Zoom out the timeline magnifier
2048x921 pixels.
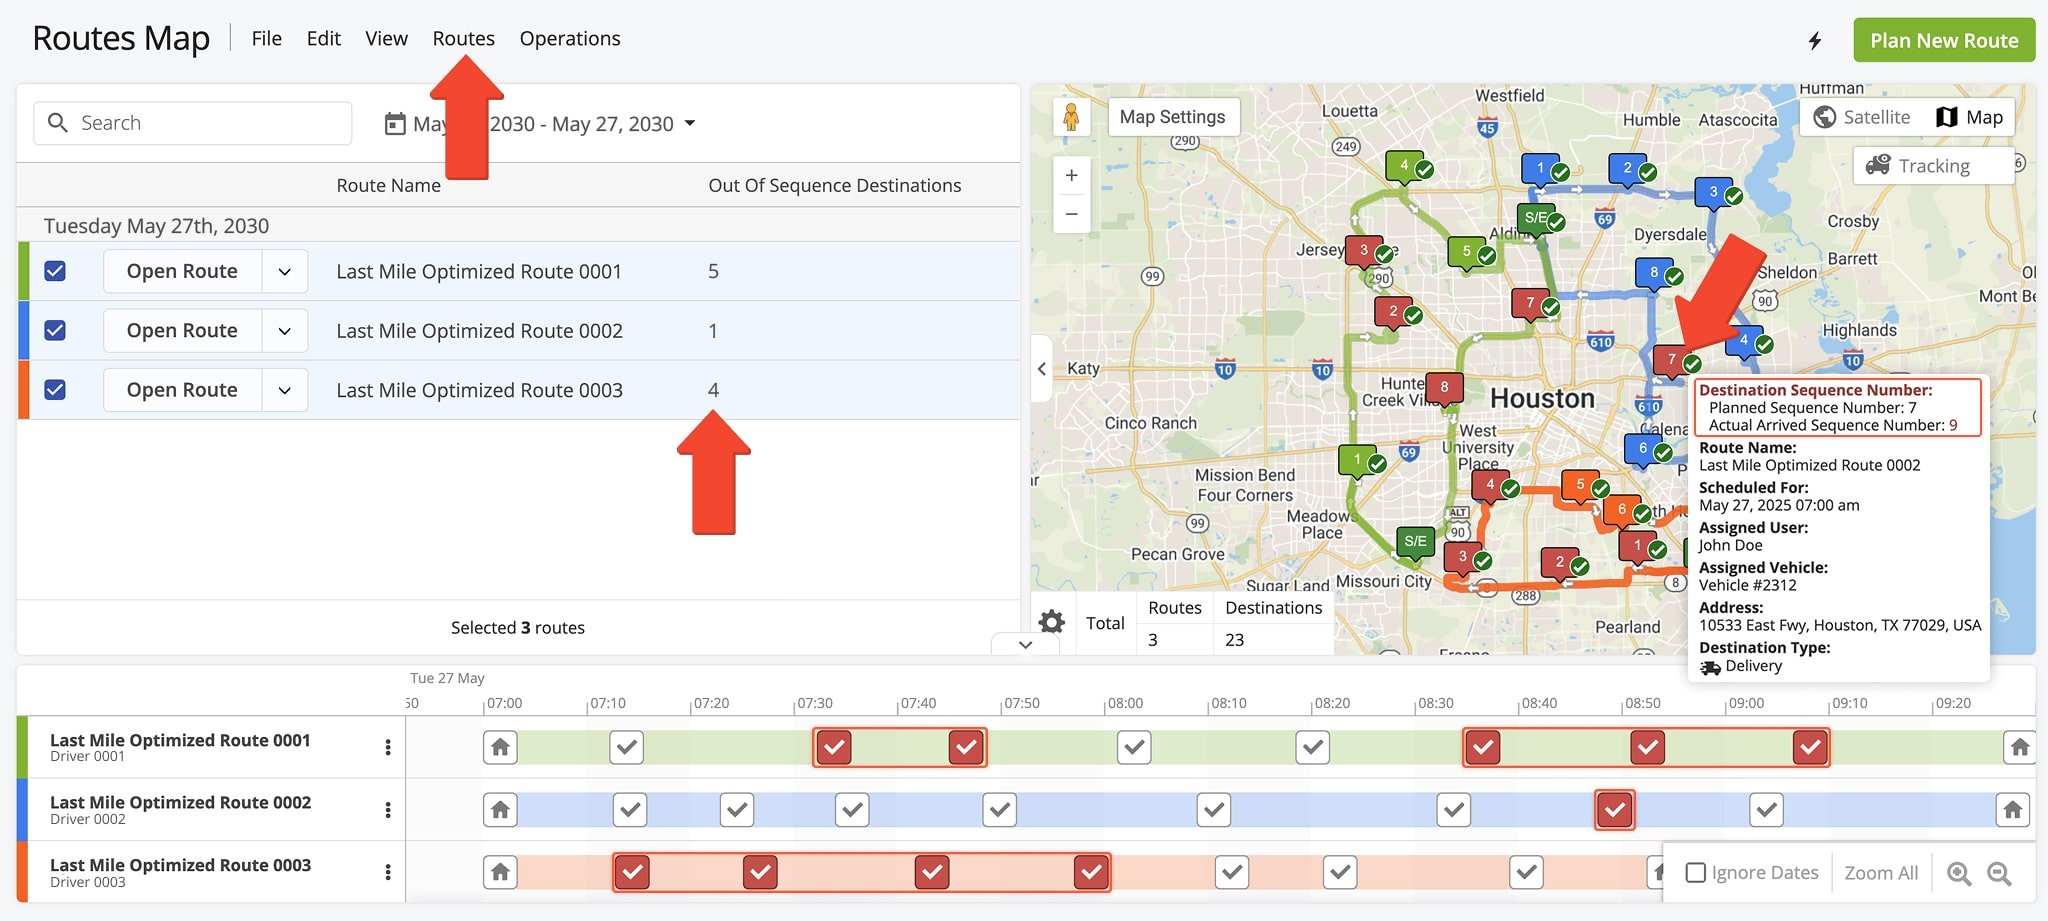click(1999, 873)
